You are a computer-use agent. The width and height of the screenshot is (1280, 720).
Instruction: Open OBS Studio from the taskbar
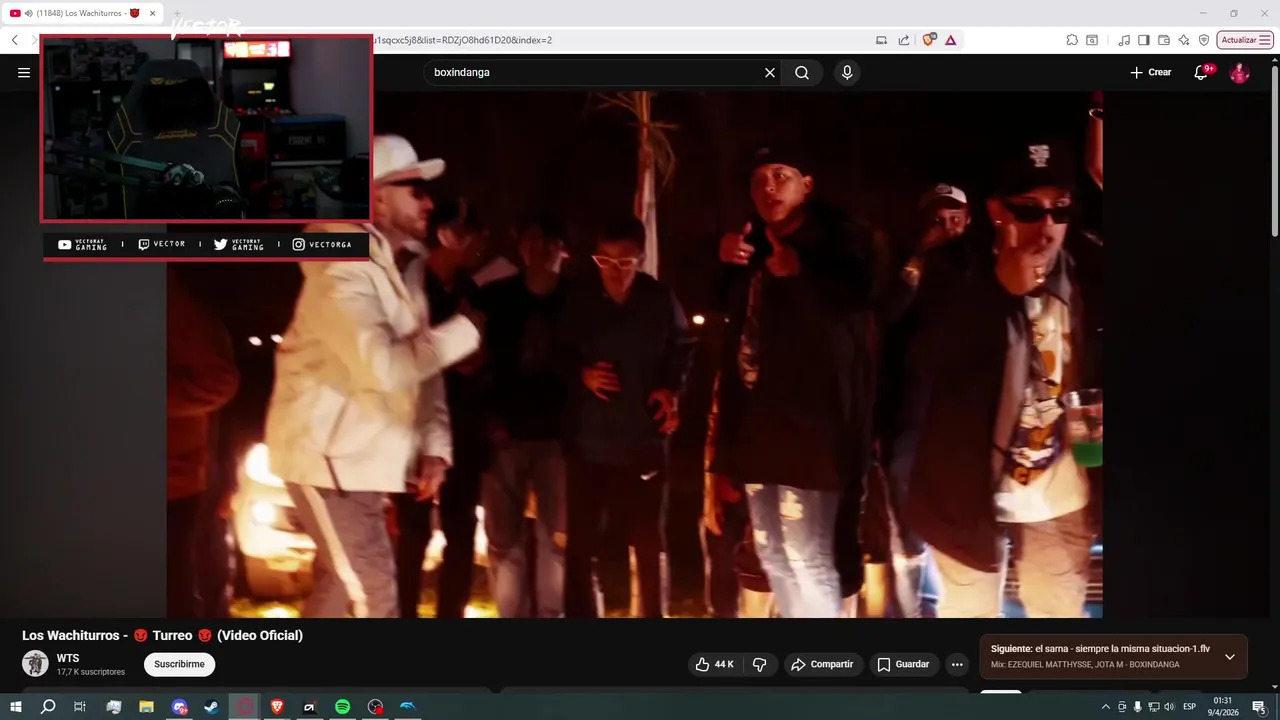click(375, 707)
